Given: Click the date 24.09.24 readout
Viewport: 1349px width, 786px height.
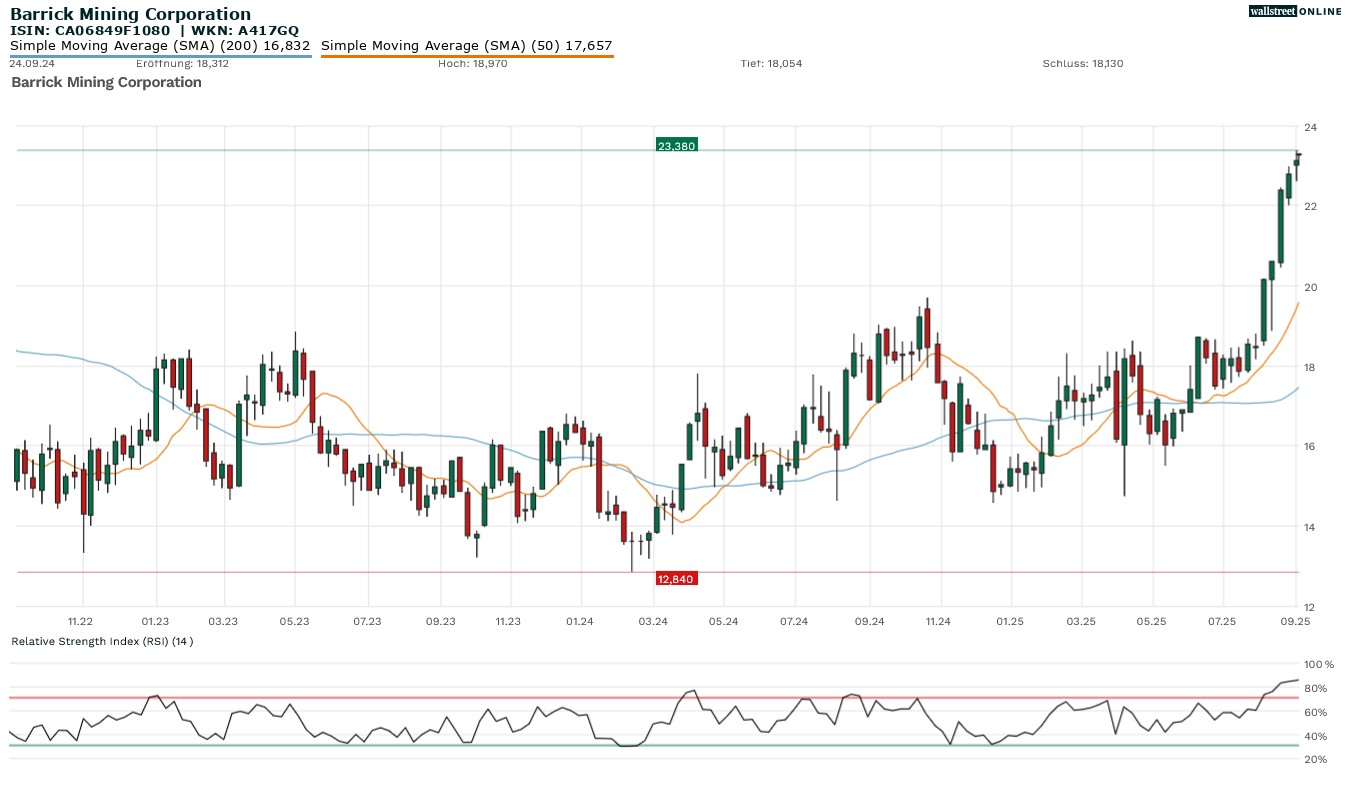Looking at the screenshot, I should (32, 64).
